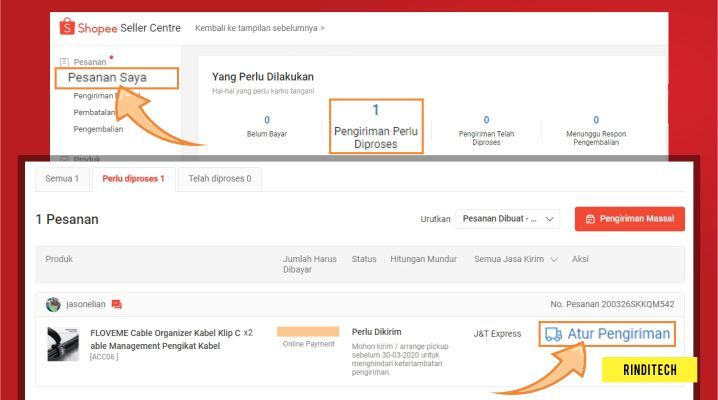Open Pembatalan in the sidebar

pos(94,112)
